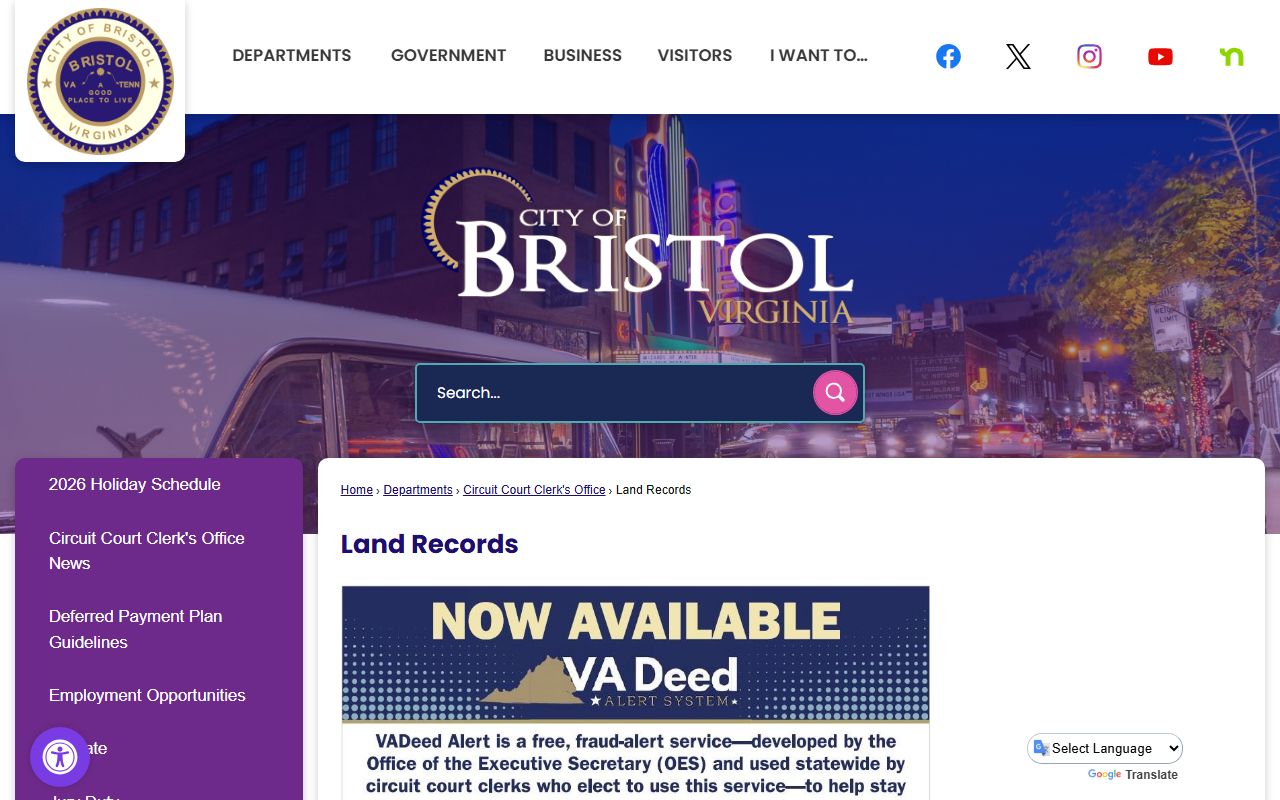Open the Select Language dropdown
Viewport: 1280px width, 800px height.
coord(1105,748)
